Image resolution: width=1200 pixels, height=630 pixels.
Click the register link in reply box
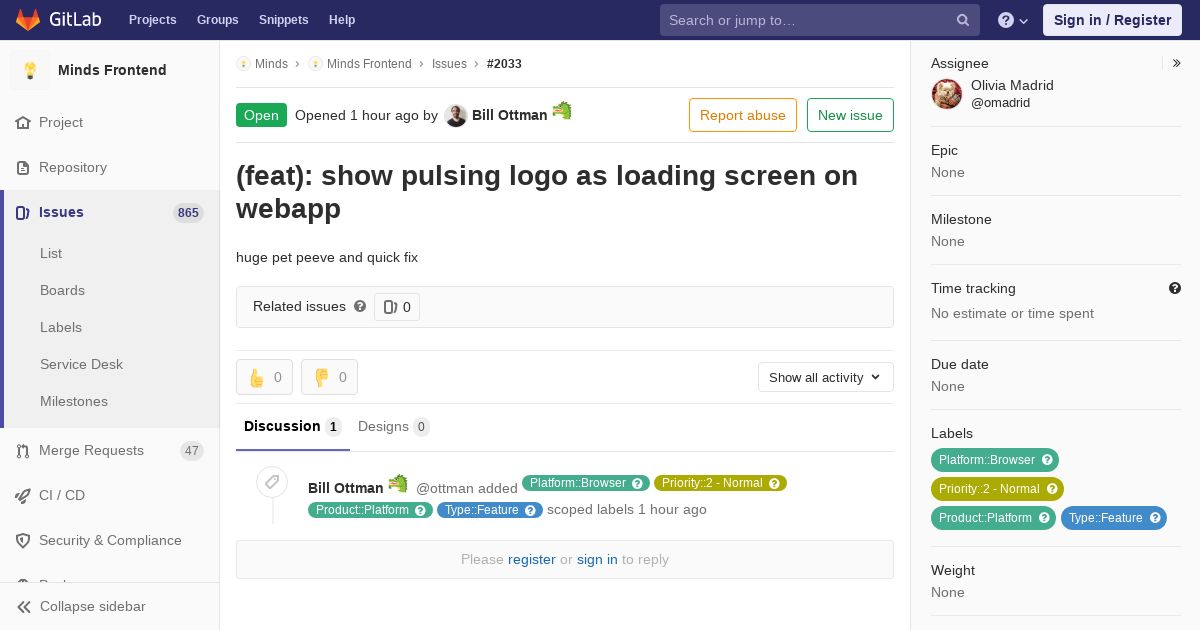[x=532, y=560]
